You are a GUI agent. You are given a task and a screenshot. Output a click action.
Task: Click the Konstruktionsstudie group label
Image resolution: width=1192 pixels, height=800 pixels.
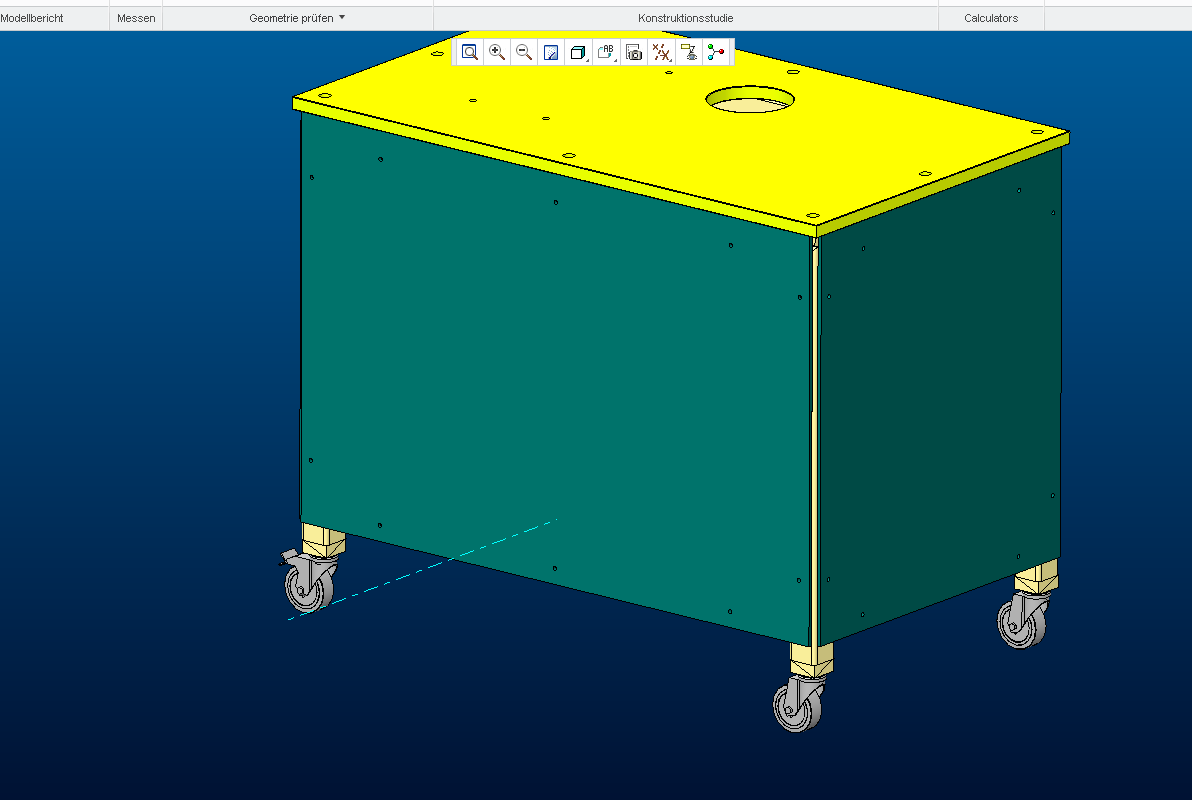[685, 18]
